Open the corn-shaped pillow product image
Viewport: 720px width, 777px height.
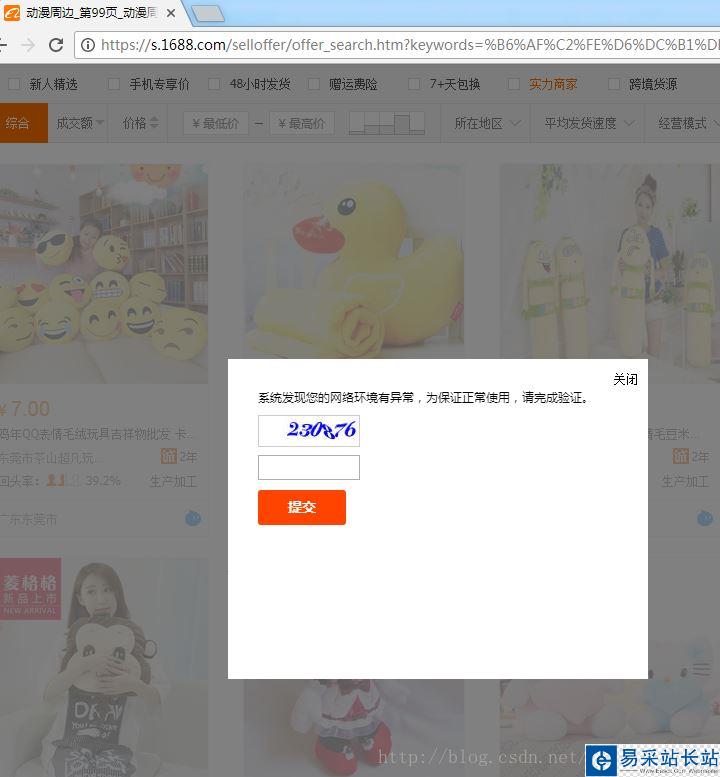pos(608,262)
